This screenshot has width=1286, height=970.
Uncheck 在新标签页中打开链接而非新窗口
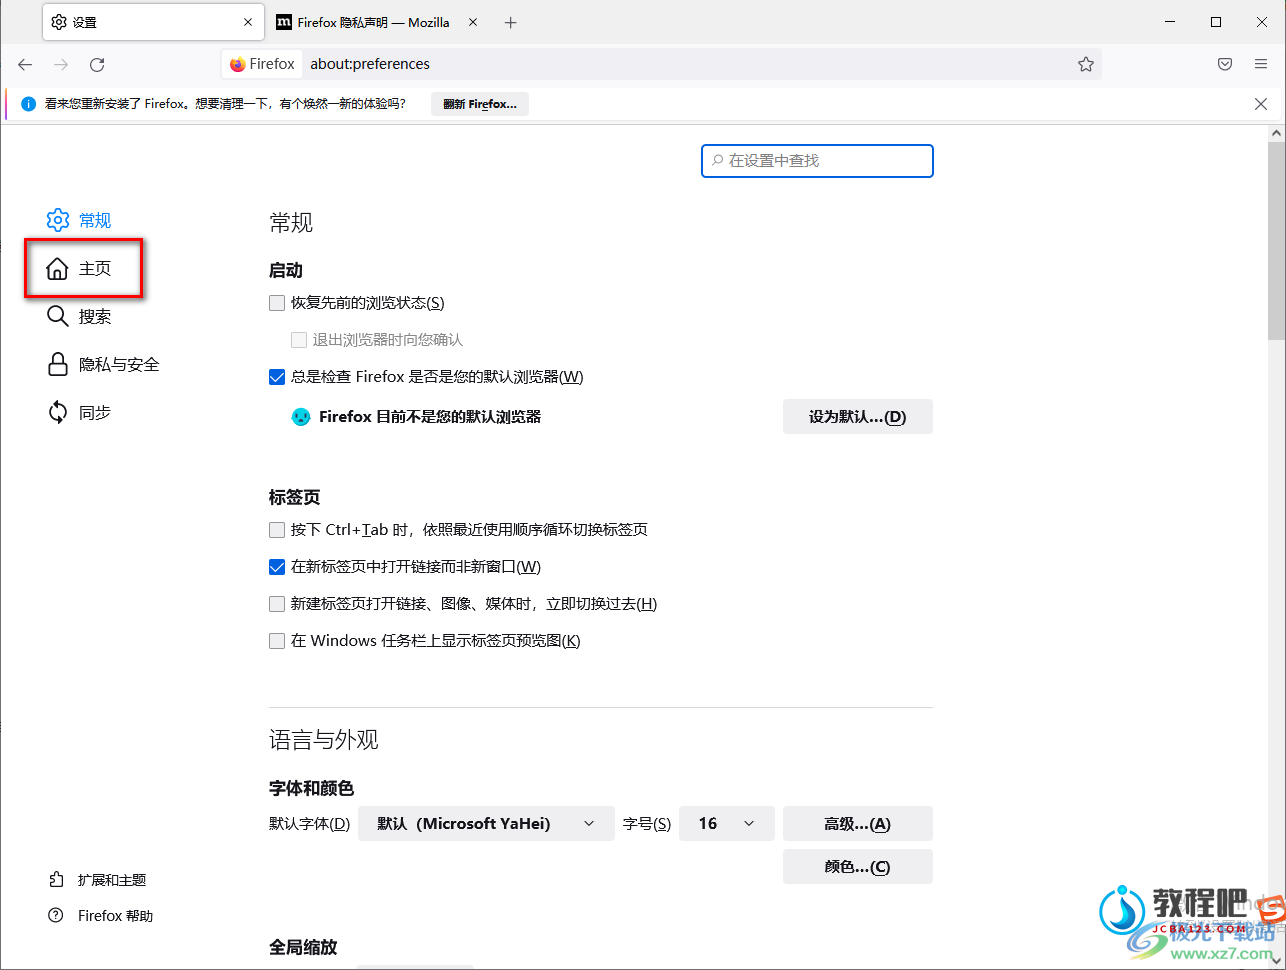(277, 567)
